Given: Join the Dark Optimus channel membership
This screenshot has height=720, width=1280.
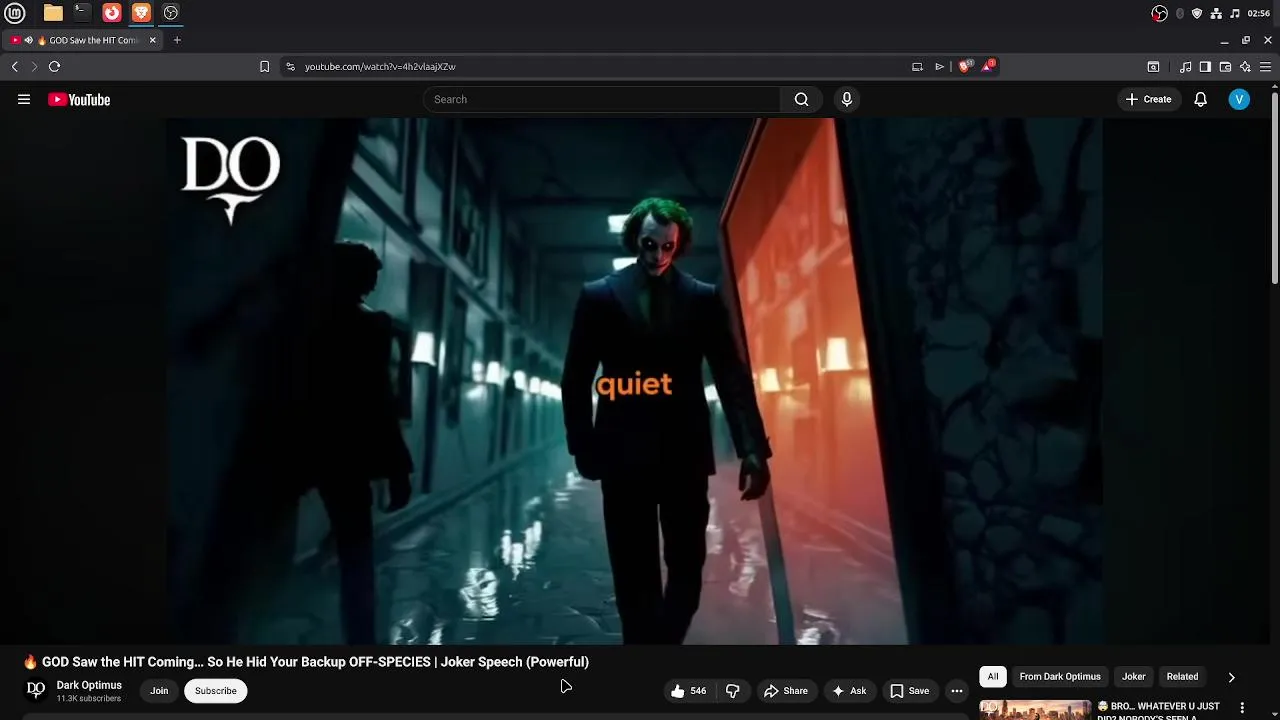Looking at the screenshot, I should [x=159, y=691].
